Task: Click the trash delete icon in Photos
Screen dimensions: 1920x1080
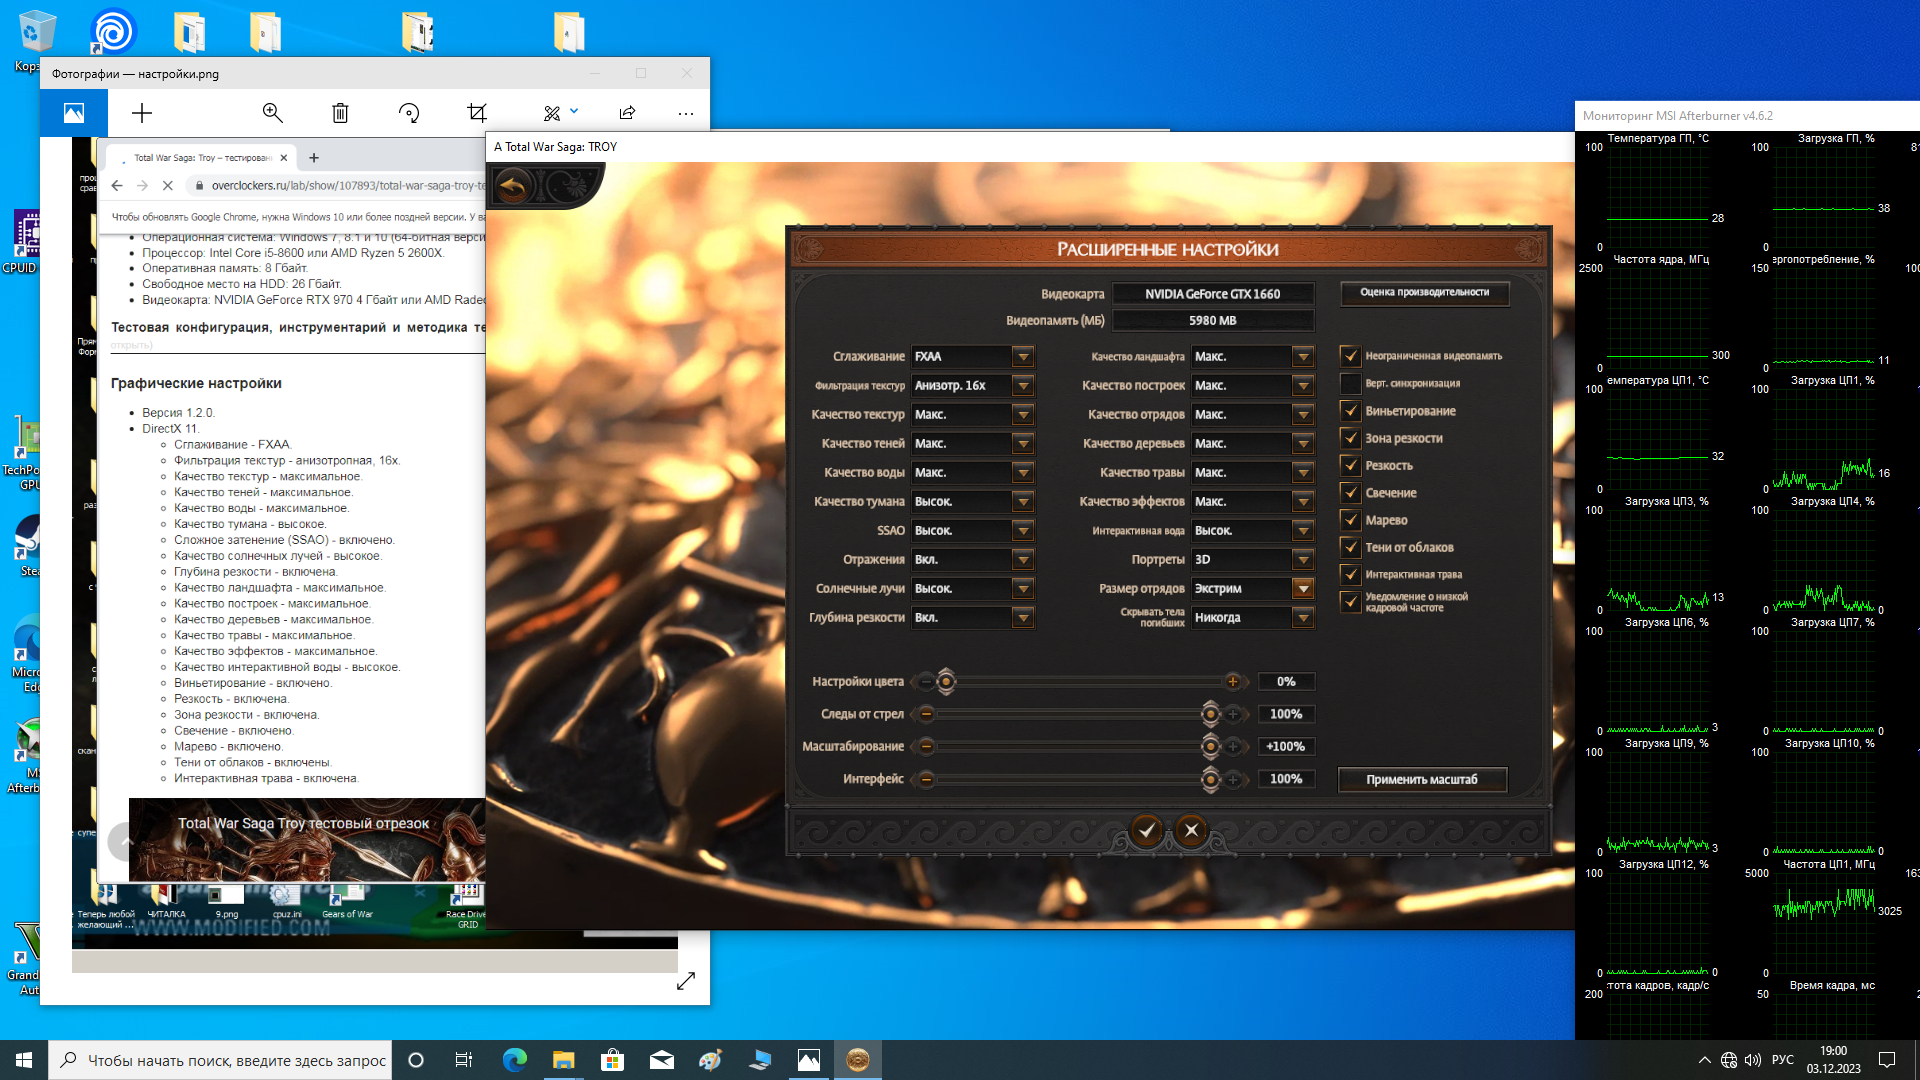Action: [x=340, y=113]
